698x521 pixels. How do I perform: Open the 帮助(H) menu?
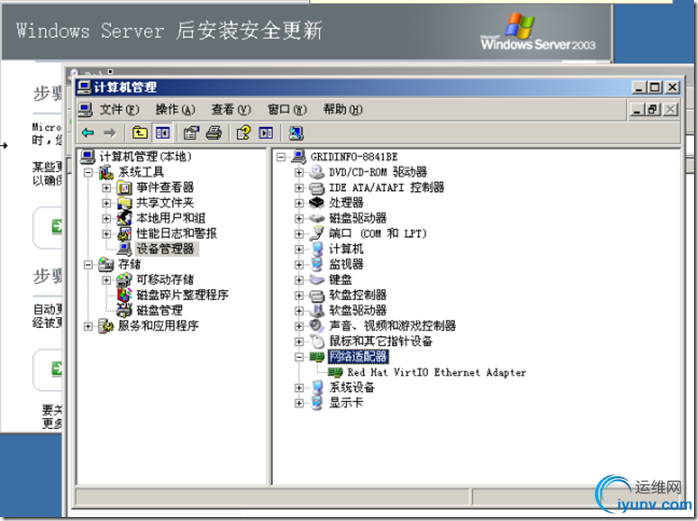pos(343,110)
